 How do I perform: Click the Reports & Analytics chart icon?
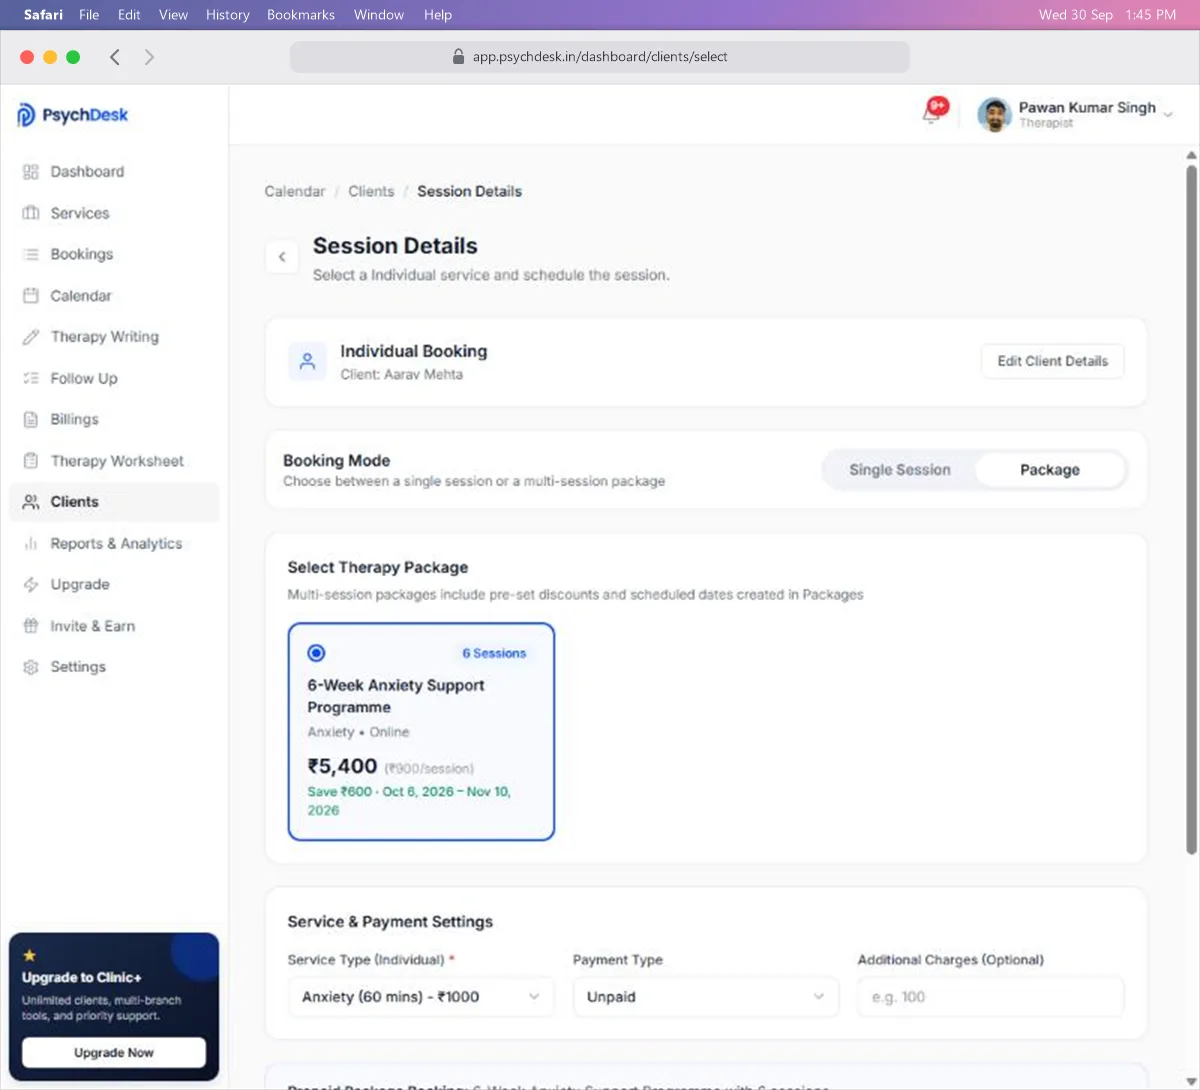pos(30,544)
